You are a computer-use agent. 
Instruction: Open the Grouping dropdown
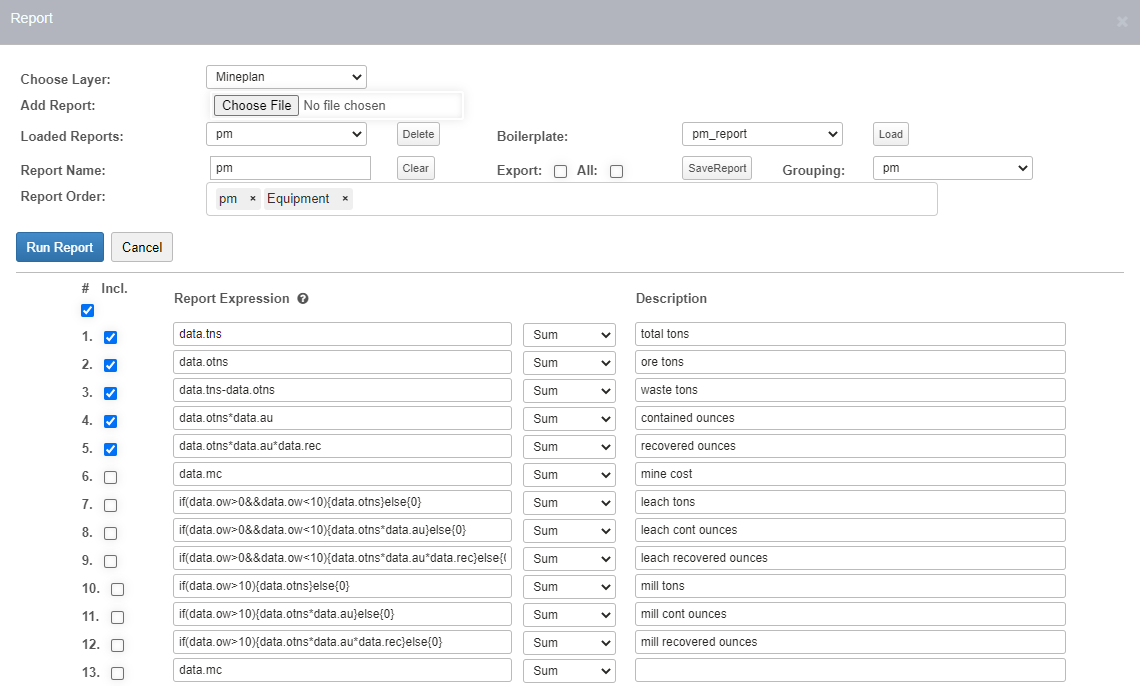click(x=952, y=168)
